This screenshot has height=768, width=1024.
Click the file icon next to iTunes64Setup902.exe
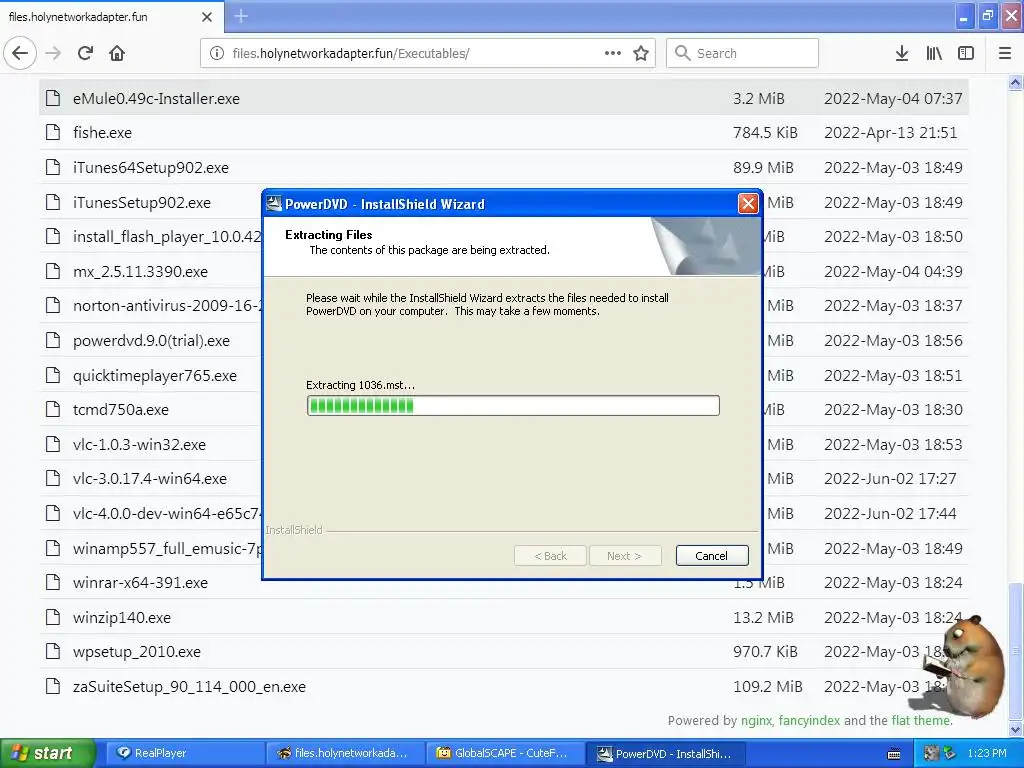53,167
